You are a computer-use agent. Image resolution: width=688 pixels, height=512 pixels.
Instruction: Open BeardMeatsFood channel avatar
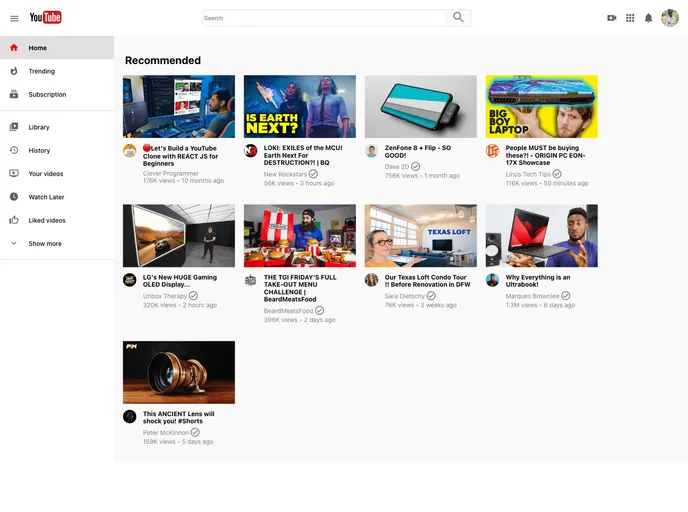pyautogui.click(x=251, y=280)
